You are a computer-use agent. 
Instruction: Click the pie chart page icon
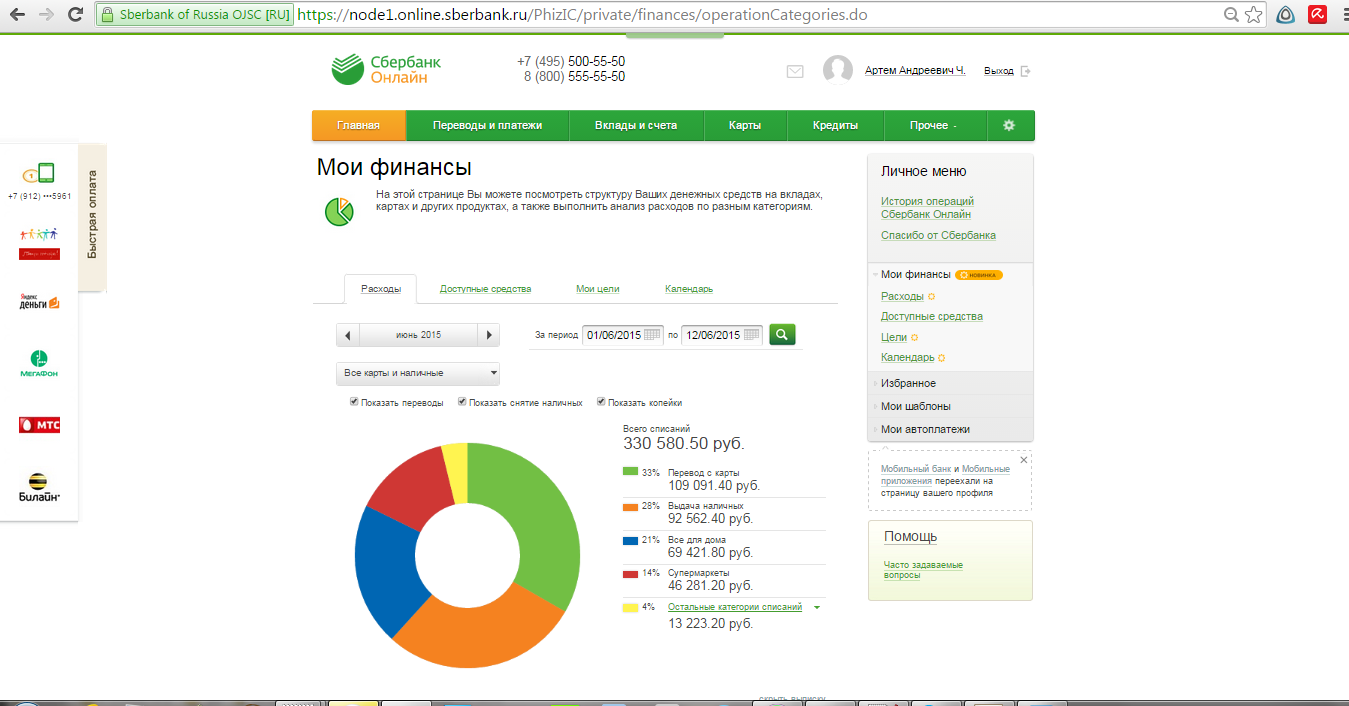[x=339, y=211]
